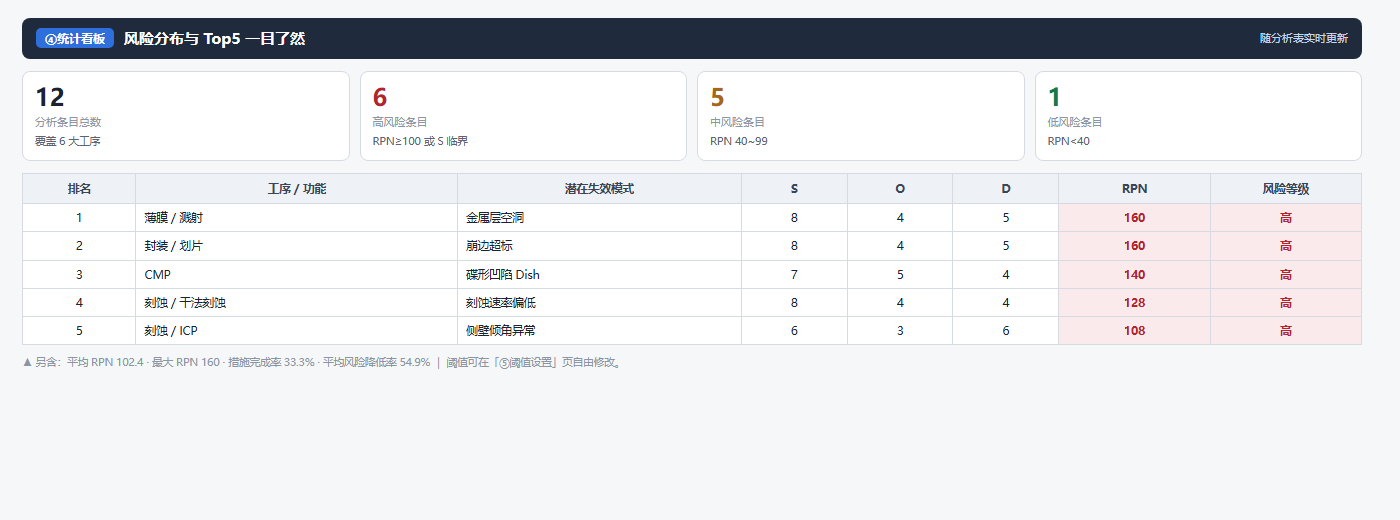Select the low-risk count 1
The height and width of the screenshot is (520, 1400).
coord(1055,97)
